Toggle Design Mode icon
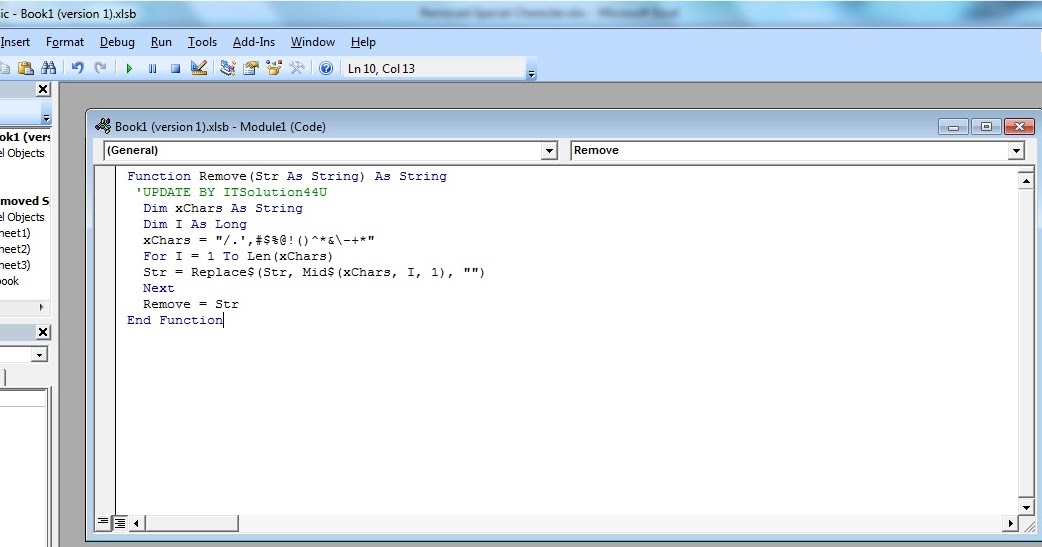 pyautogui.click(x=199, y=68)
